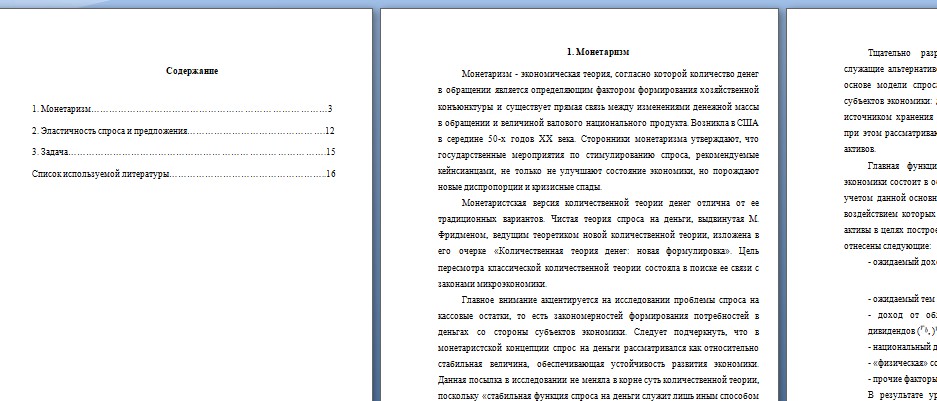Click page number 12 in the contents
The height and width of the screenshot is (401, 937).
coord(330,131)
